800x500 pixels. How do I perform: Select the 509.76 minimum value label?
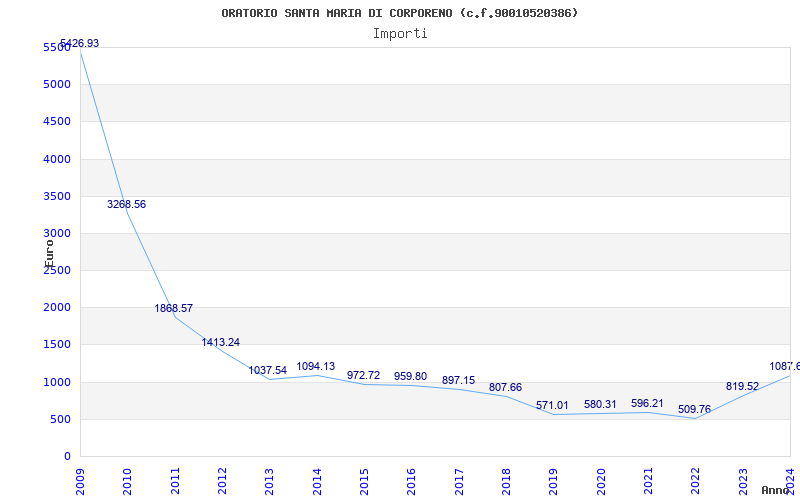(x=694, y=409)
